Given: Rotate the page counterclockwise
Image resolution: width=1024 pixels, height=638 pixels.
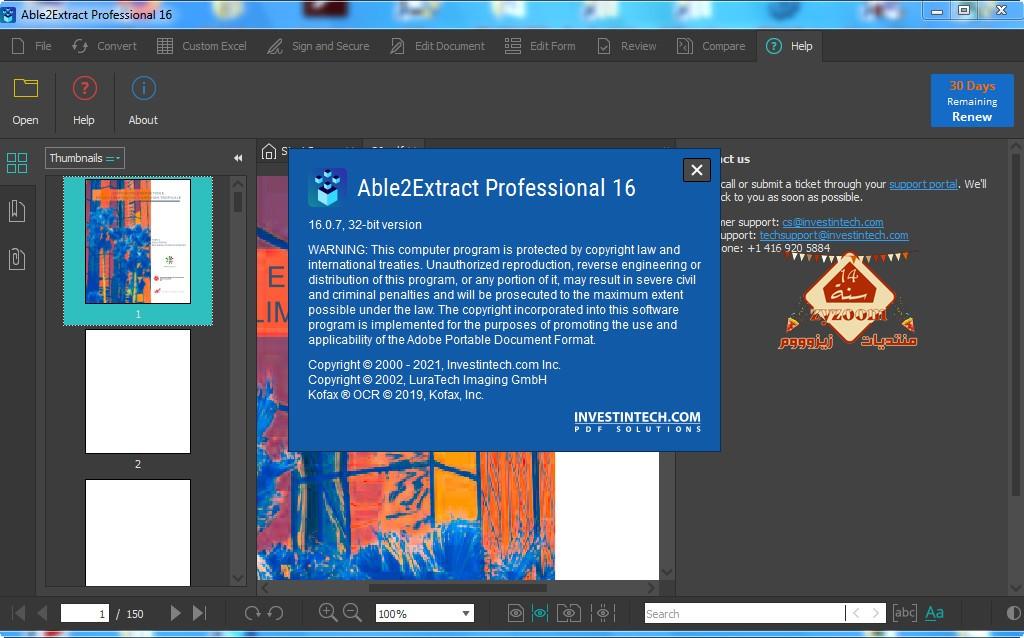Looking at the screenshot, I should (276, 613).
